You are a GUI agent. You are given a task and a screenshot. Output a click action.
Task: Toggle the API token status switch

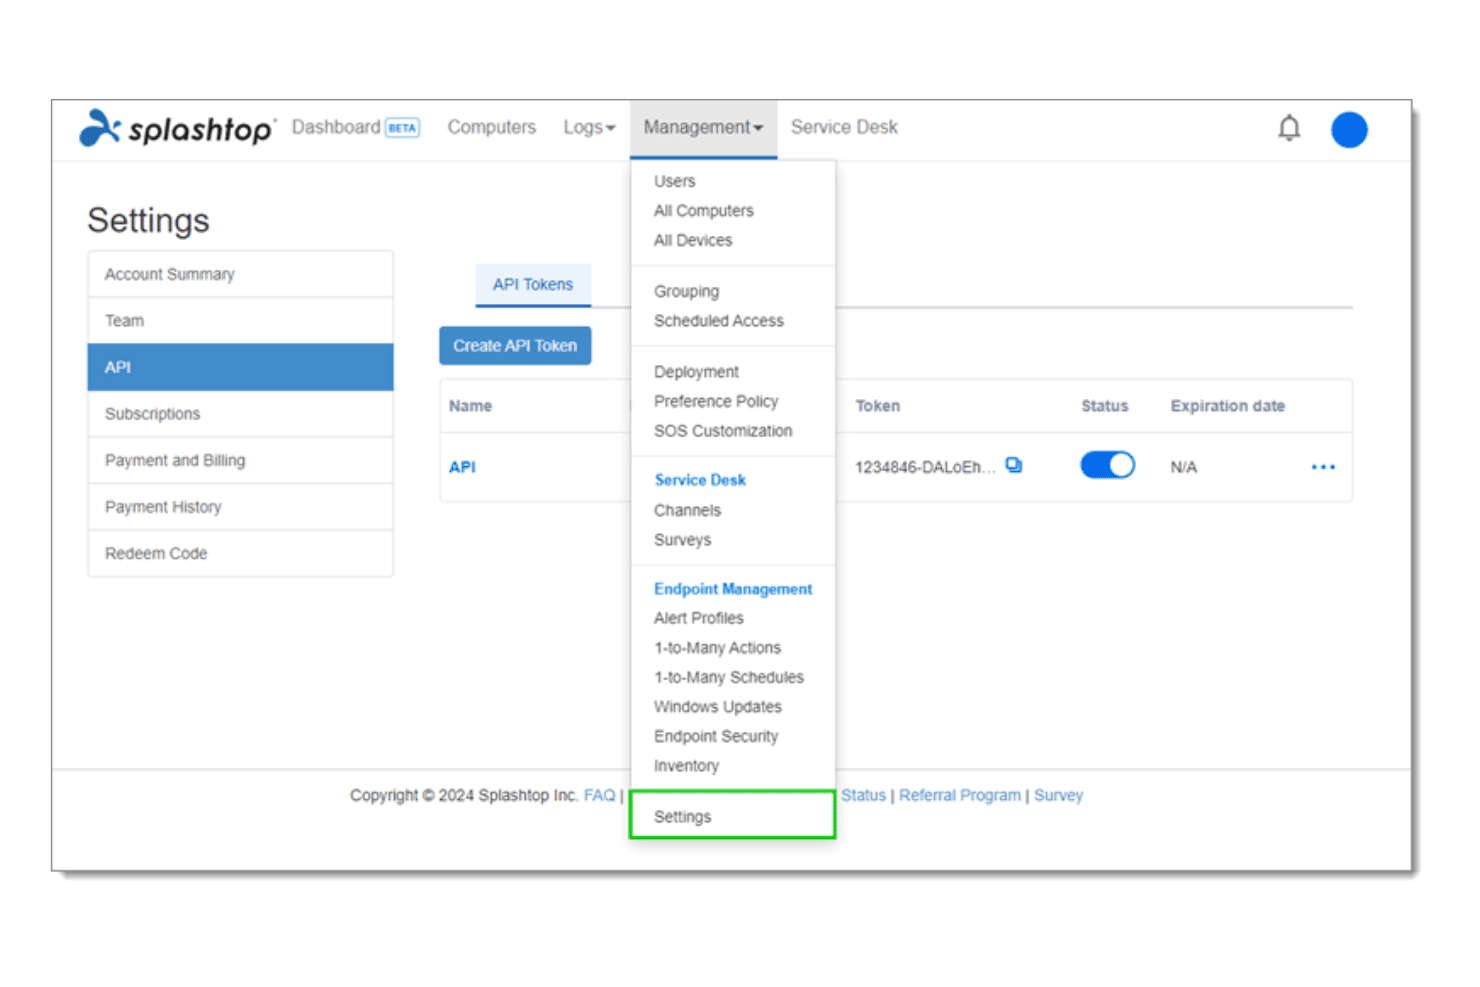coord(1107,466)
